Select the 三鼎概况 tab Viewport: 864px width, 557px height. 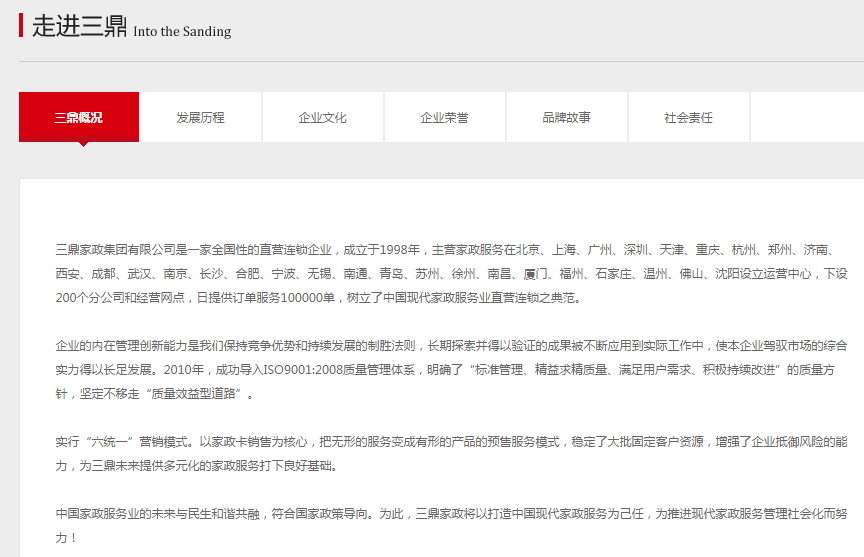coord(79,117)
